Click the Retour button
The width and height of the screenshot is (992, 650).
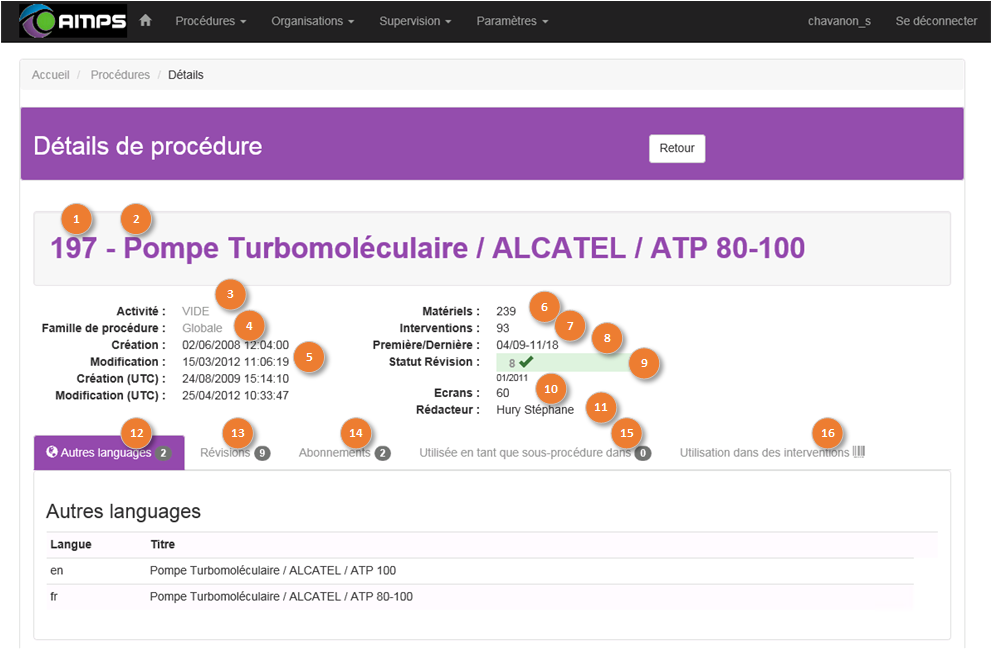(x=677, y=148)
